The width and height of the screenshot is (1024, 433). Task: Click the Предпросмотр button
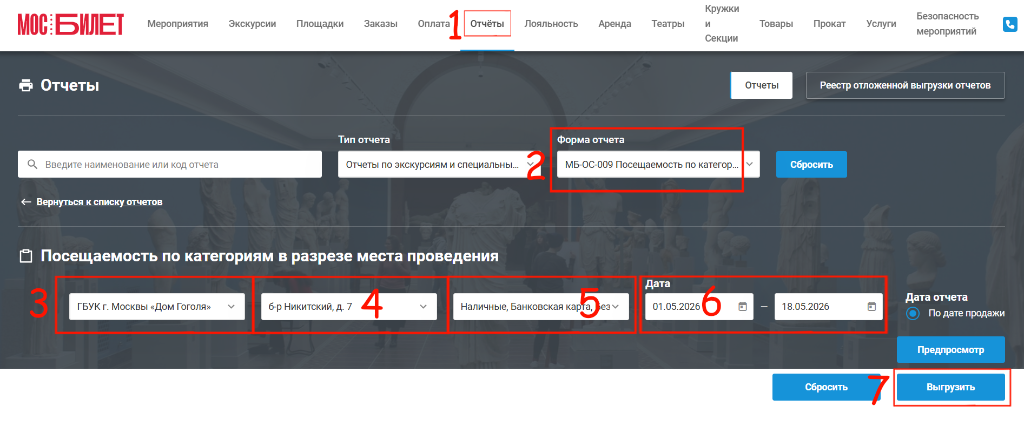950,350
